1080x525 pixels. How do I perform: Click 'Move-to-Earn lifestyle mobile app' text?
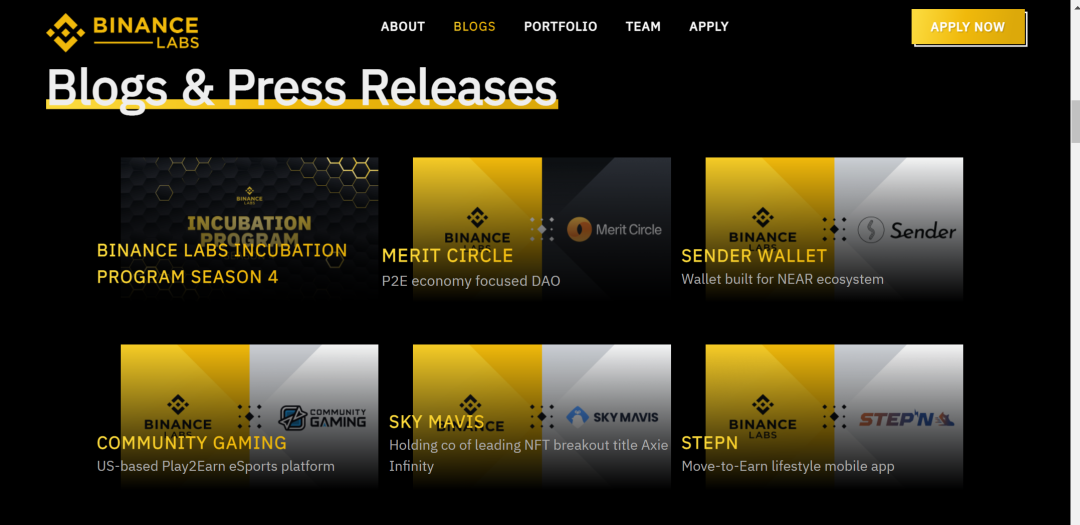(788, 466)
